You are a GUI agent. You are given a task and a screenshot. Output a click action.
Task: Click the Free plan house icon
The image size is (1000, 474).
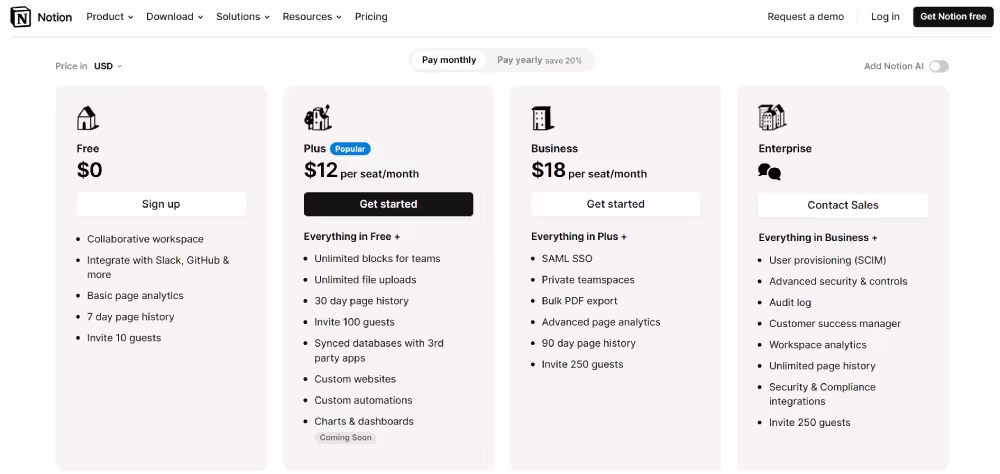point(88,119)
